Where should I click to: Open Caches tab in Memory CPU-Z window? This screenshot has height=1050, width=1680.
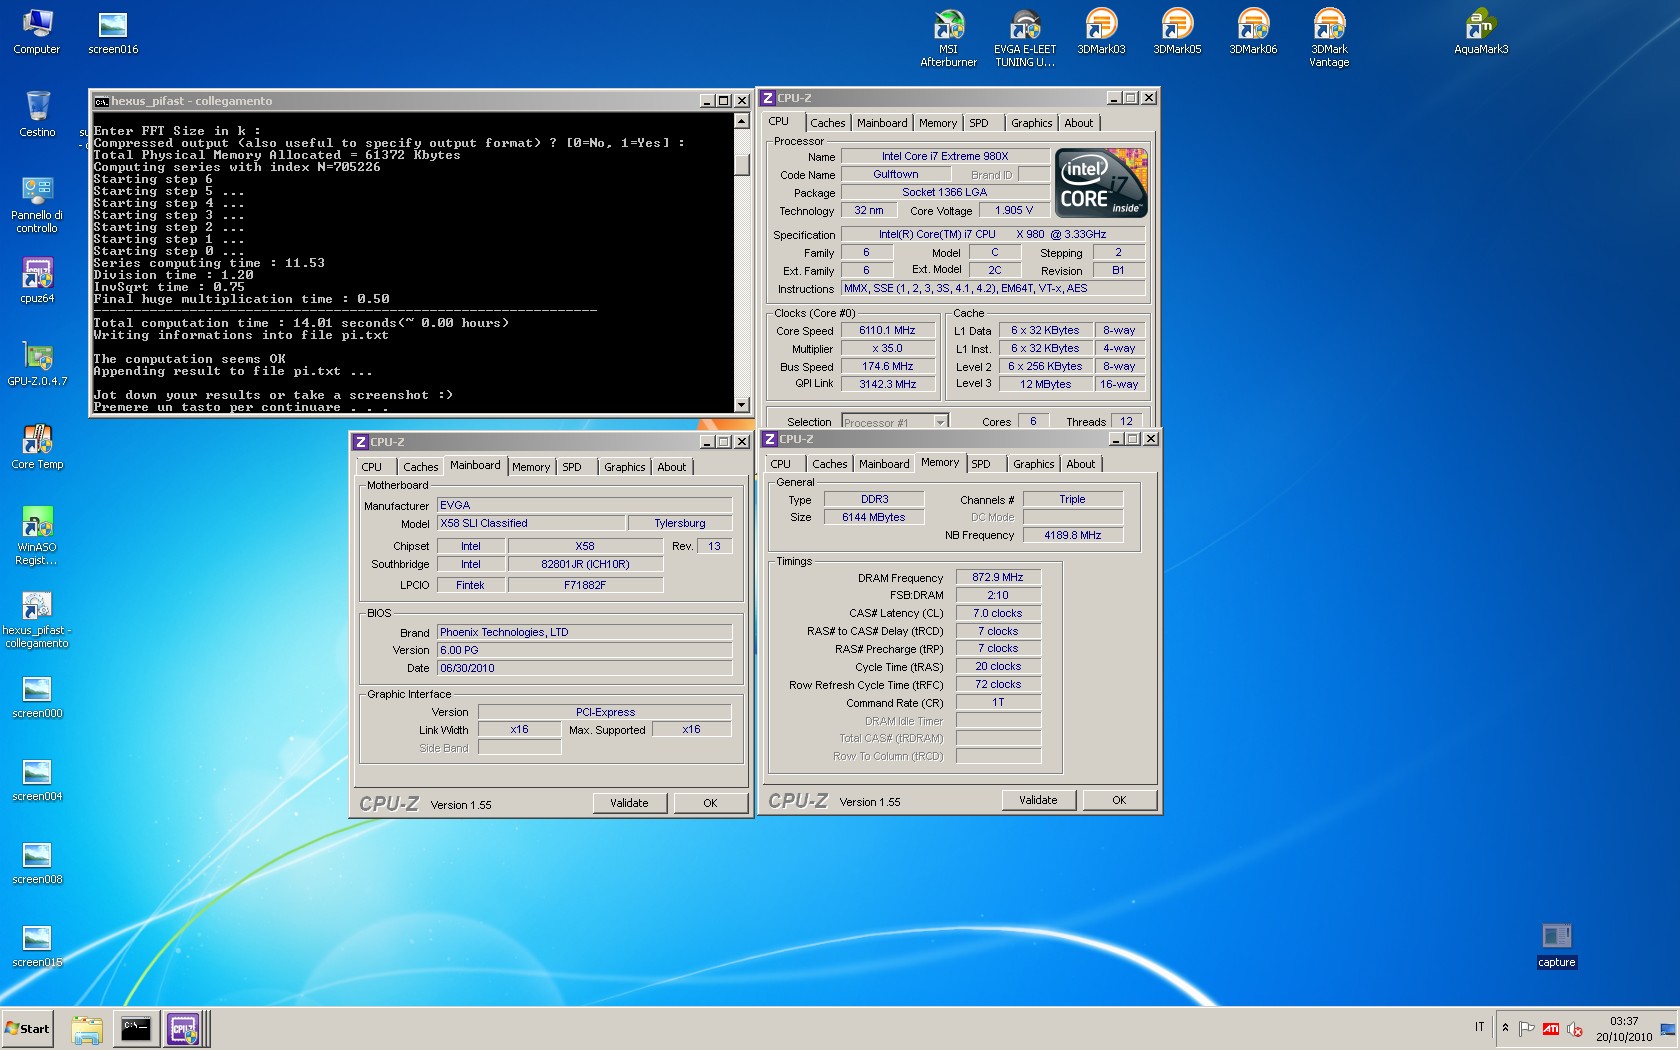[829, 464]
